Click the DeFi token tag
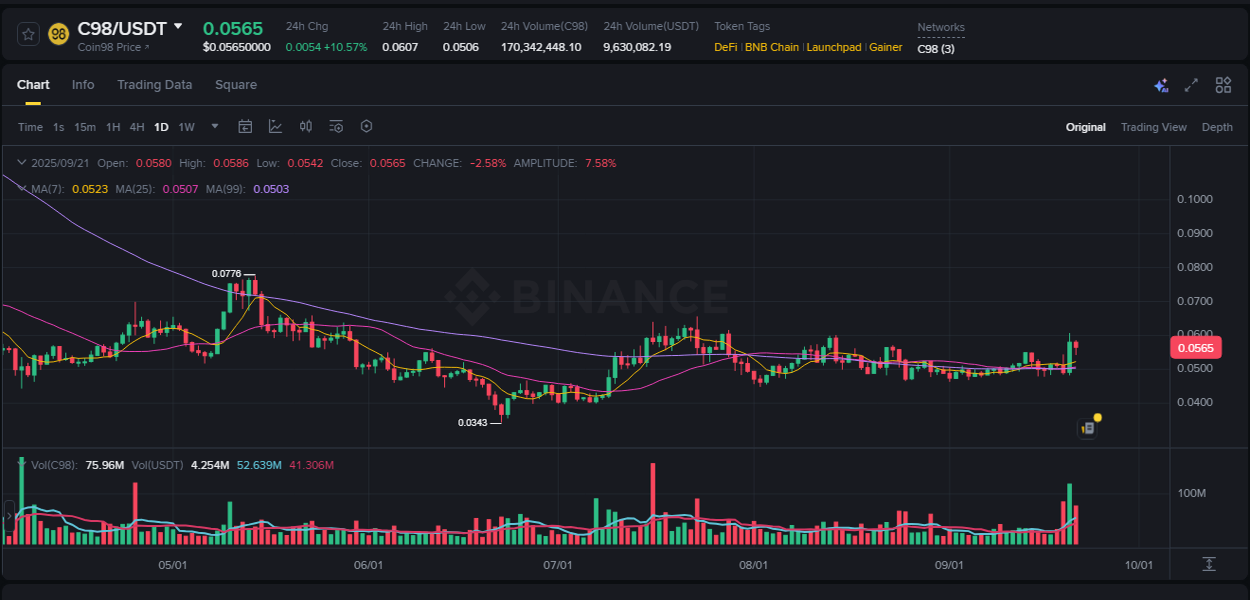Screen dimensions: 1250x600 coord(724,47)
